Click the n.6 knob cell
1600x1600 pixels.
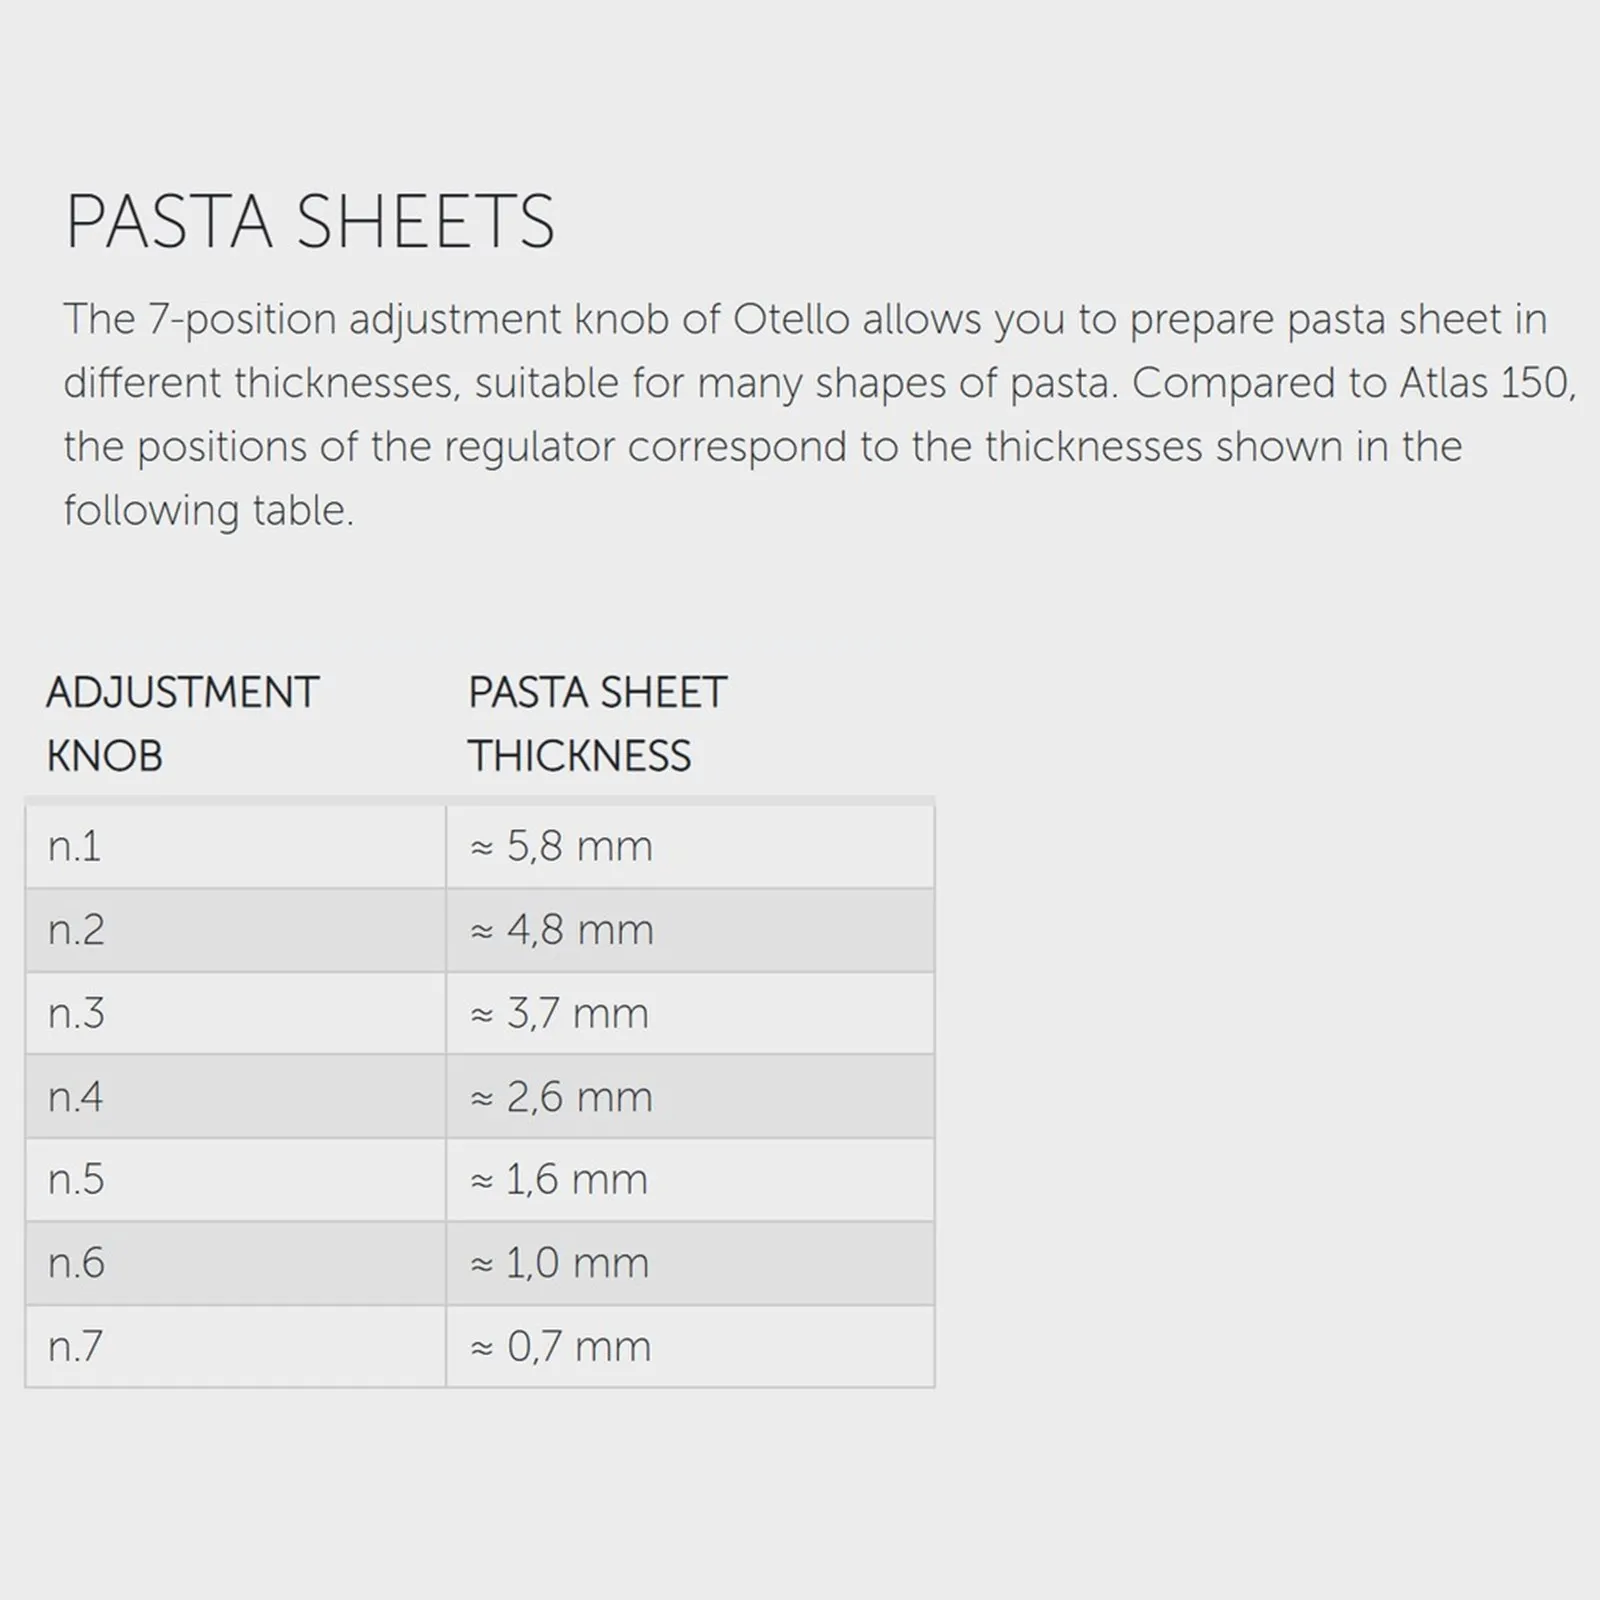pos(236,1263)
